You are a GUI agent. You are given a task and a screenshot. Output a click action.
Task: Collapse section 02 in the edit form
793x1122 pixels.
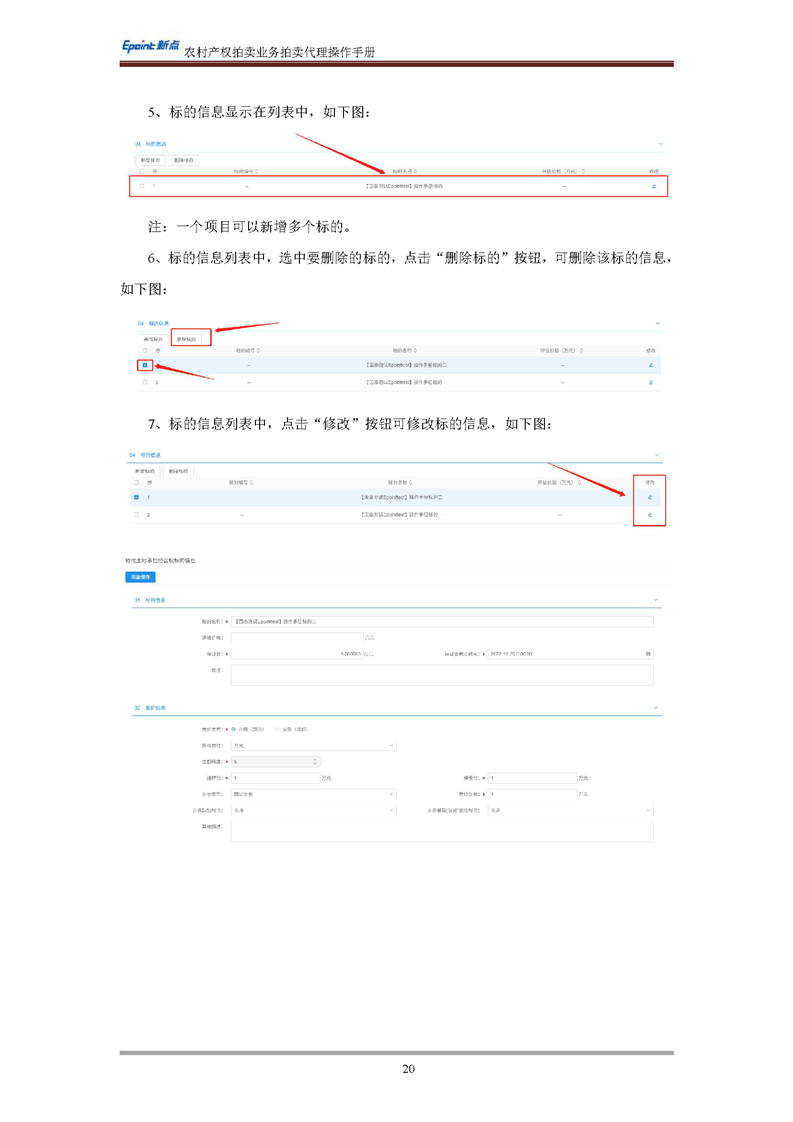[656, 708]
